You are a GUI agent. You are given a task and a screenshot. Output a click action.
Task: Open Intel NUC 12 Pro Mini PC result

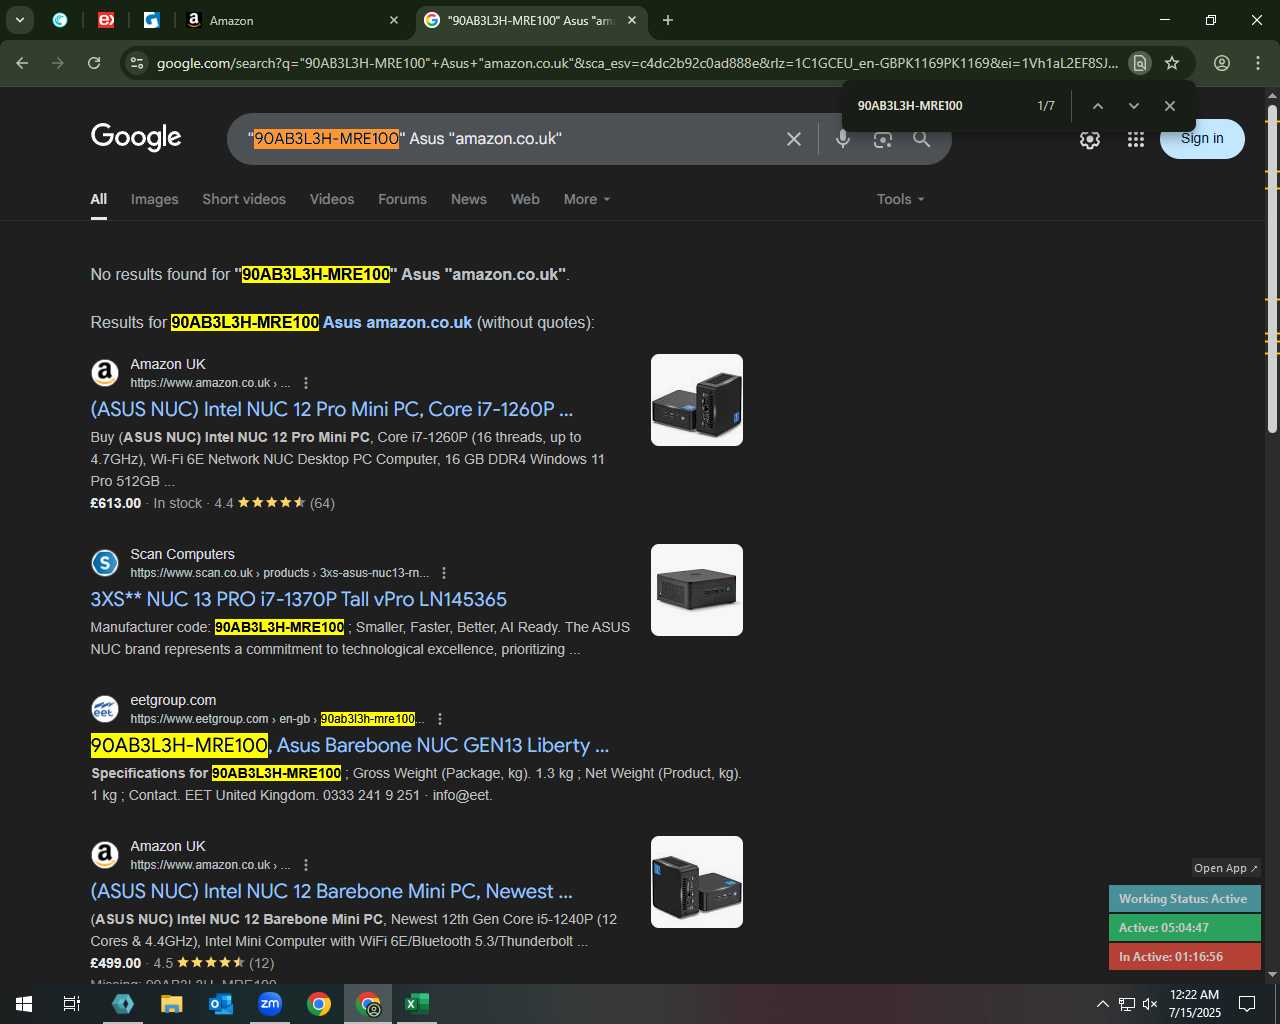pos(331,409)
